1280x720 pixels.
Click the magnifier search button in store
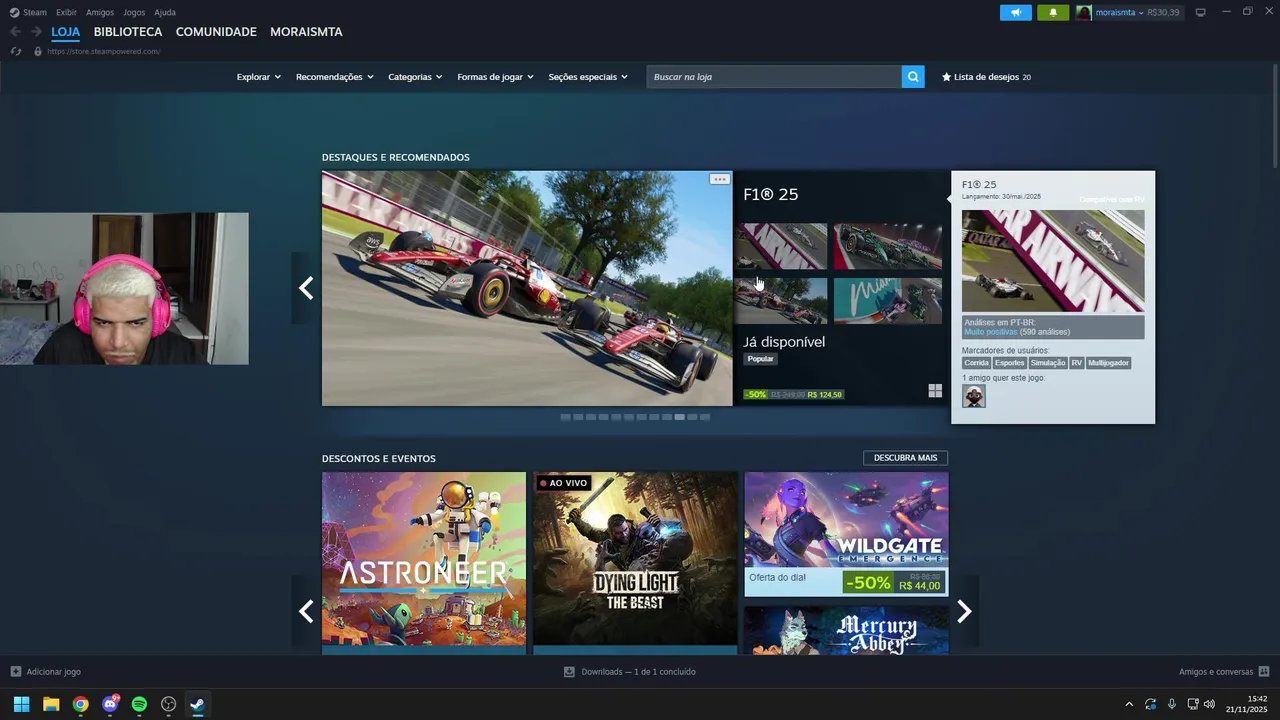pos(913,77)
